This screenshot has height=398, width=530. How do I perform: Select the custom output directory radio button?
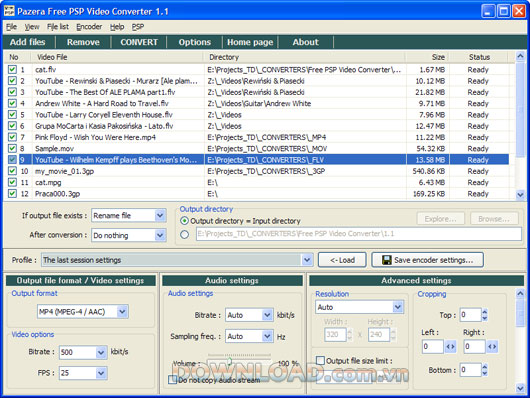[x=184, y=234]
